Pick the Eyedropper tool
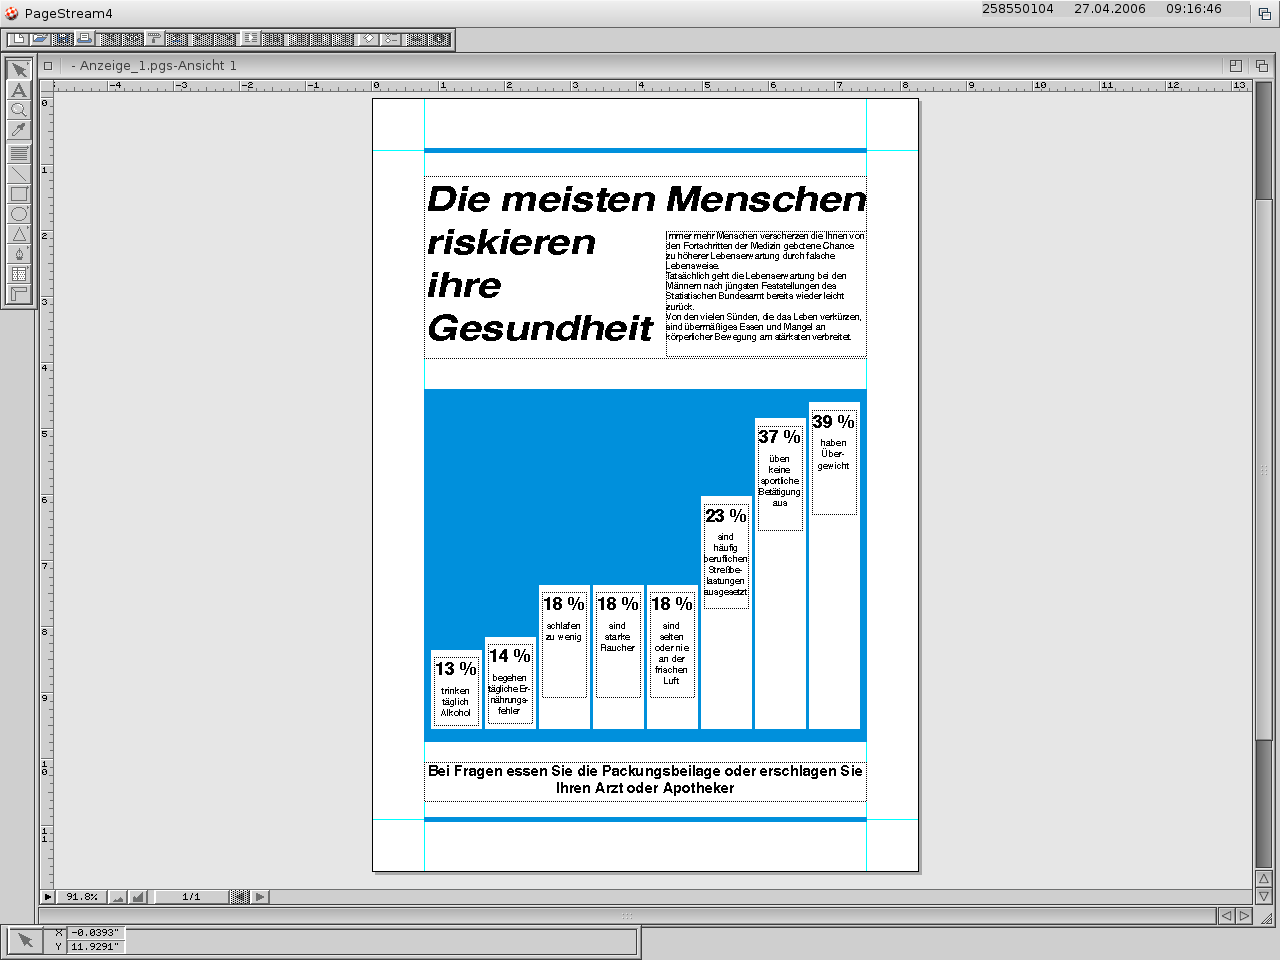The height and width of the screenshot is (960, 1280). point(19,130)
